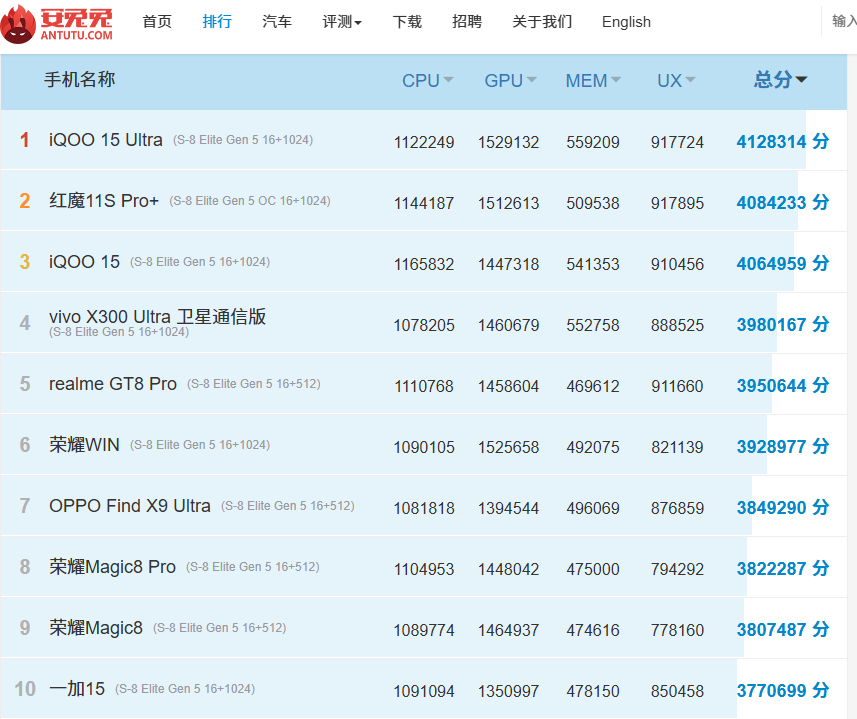Click CPU score 1165832
The image size is (857, 719).
pos(424,264)
